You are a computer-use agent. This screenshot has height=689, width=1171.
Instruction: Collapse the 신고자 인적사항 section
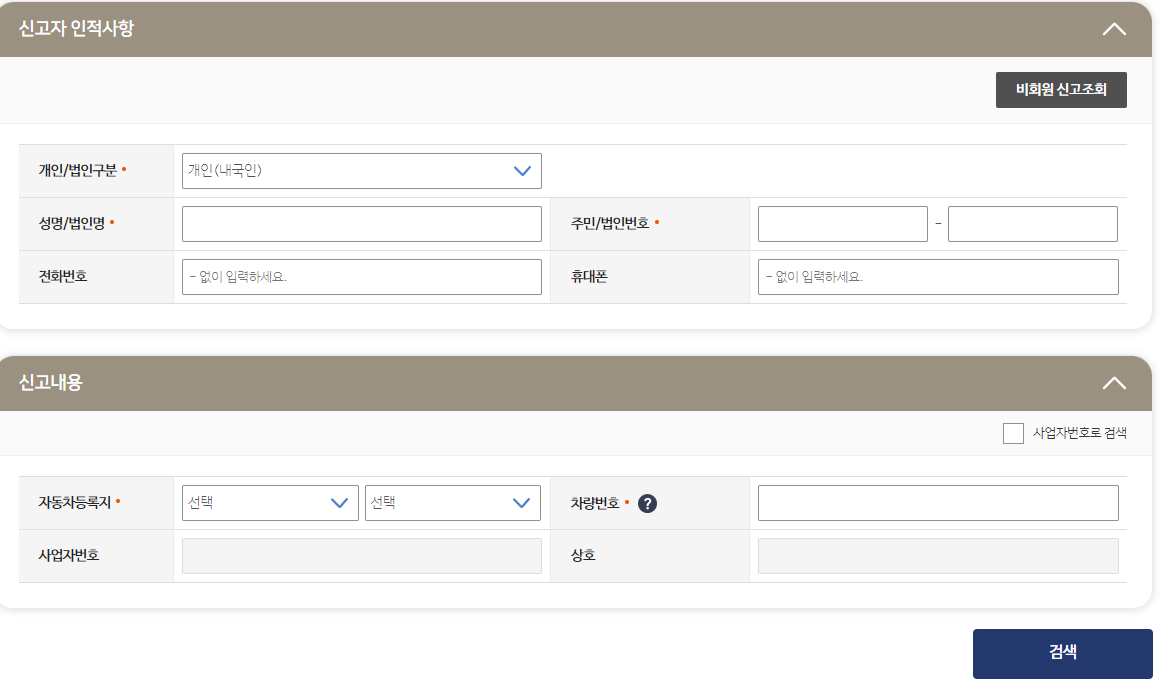tap(1113, 30)
